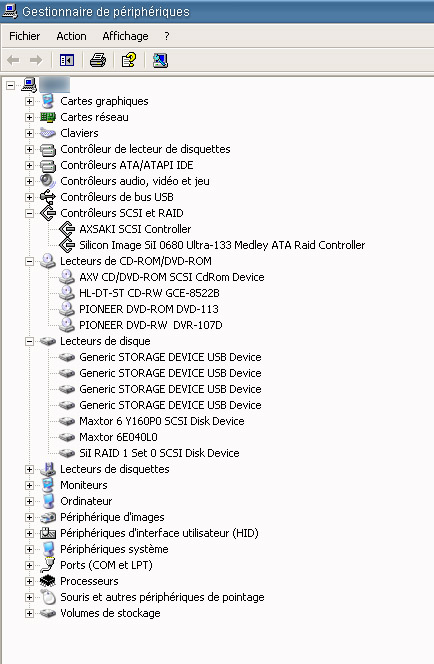
Task: Select SiI RAID 1 Set 0 SCSI Disk
Action: tap(159, 453)
